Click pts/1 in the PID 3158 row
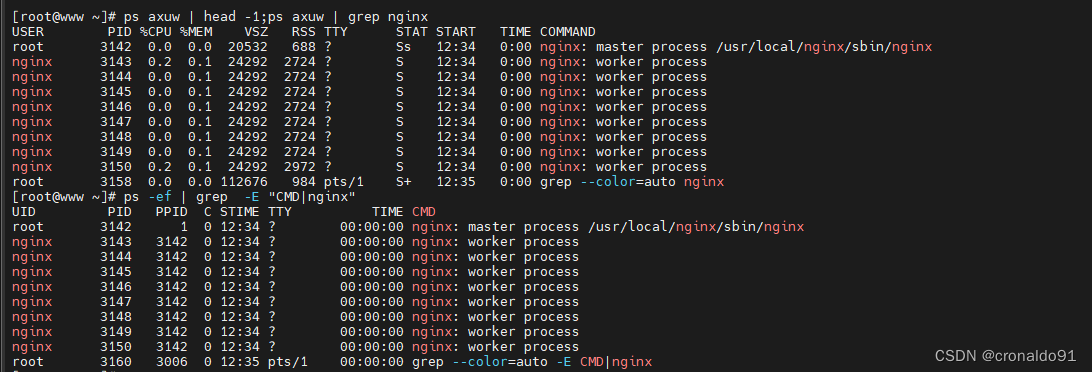The height and width of the screenshot is (372, 1092). click(x=344, y=182)
